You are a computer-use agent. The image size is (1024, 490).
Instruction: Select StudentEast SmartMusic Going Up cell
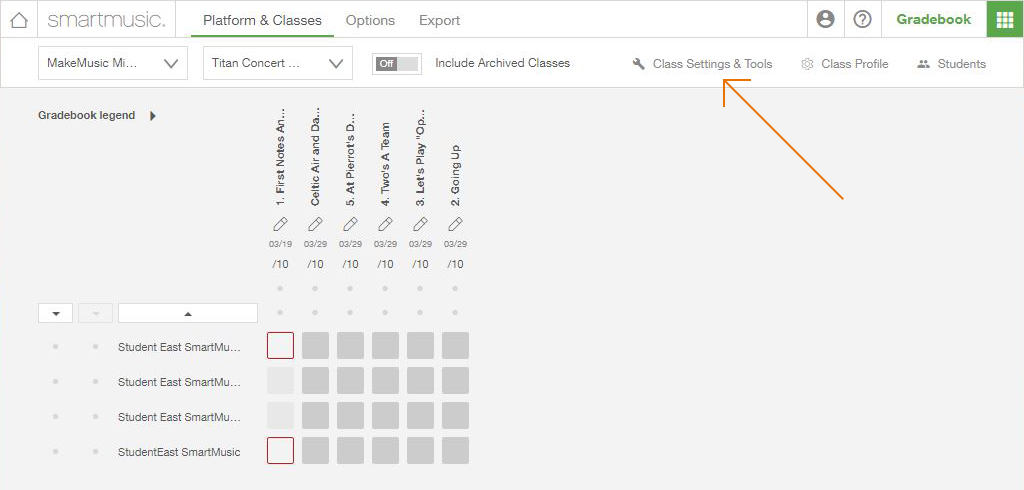pos(455,451)
